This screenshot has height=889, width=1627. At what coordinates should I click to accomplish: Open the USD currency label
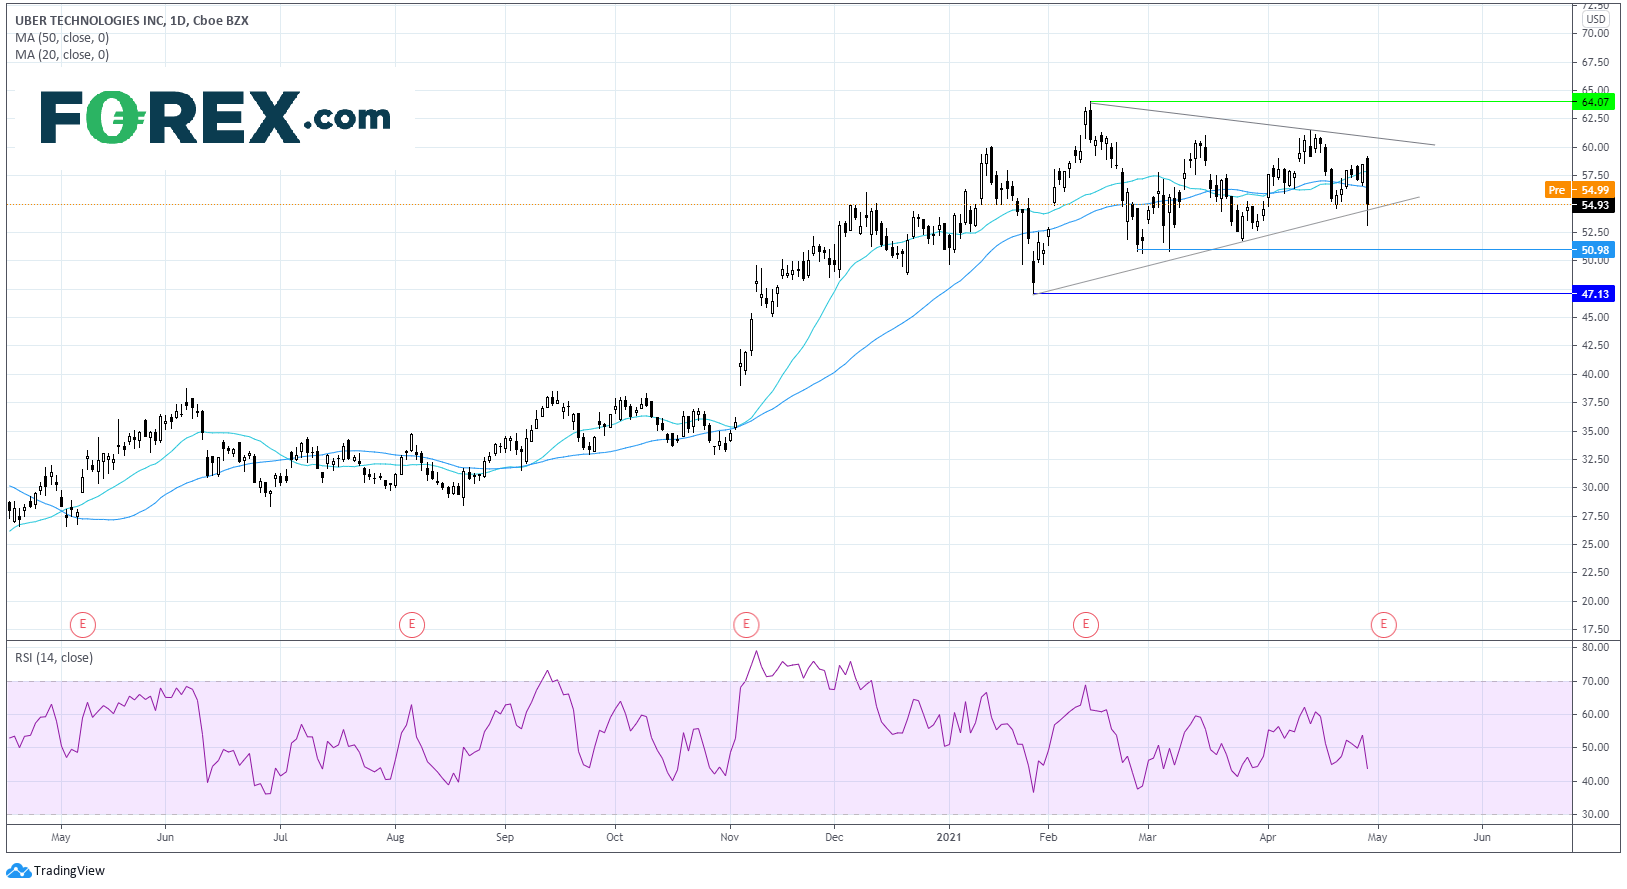[x=1596, y=19]
